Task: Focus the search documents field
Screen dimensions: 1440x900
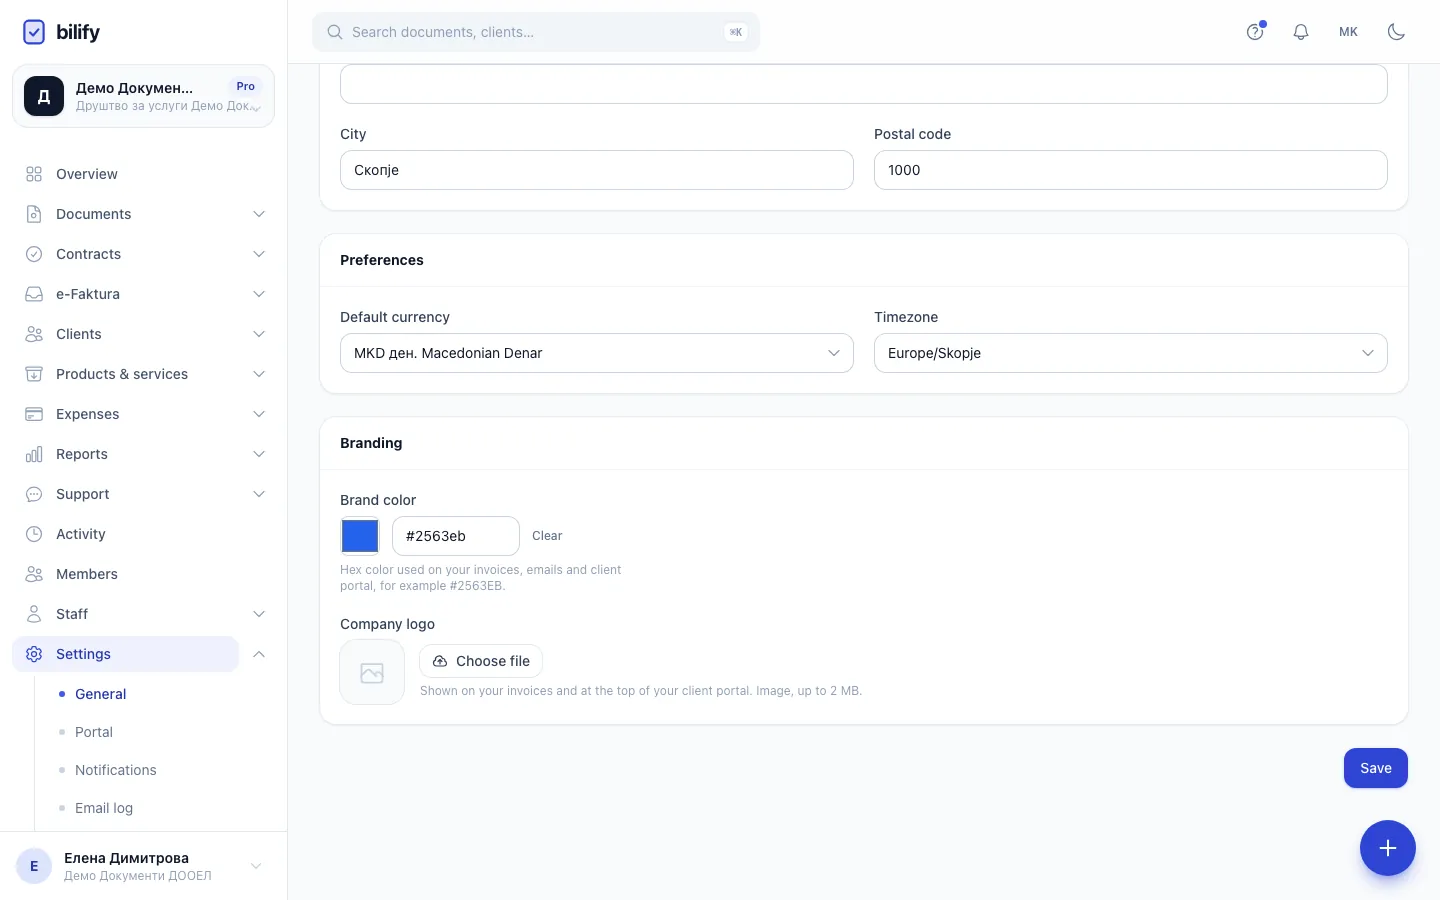Action: [536, 32]
